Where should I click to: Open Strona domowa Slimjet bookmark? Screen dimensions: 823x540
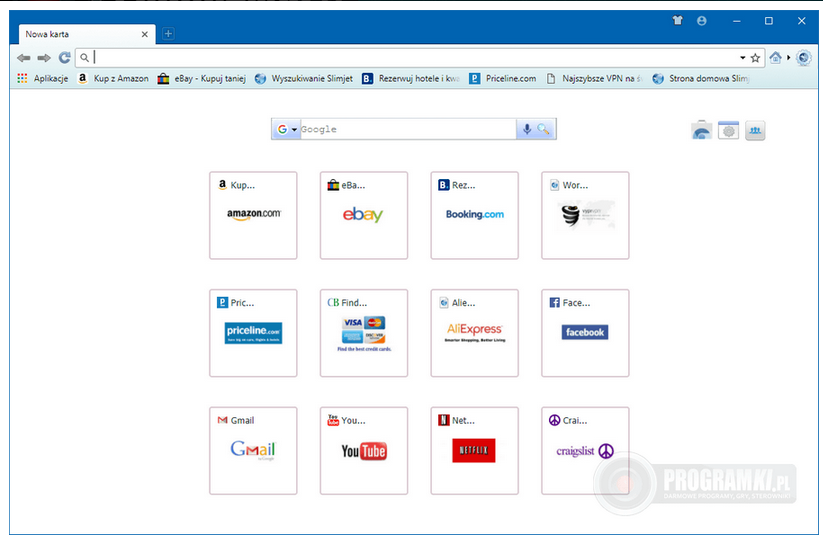(701, 78)
